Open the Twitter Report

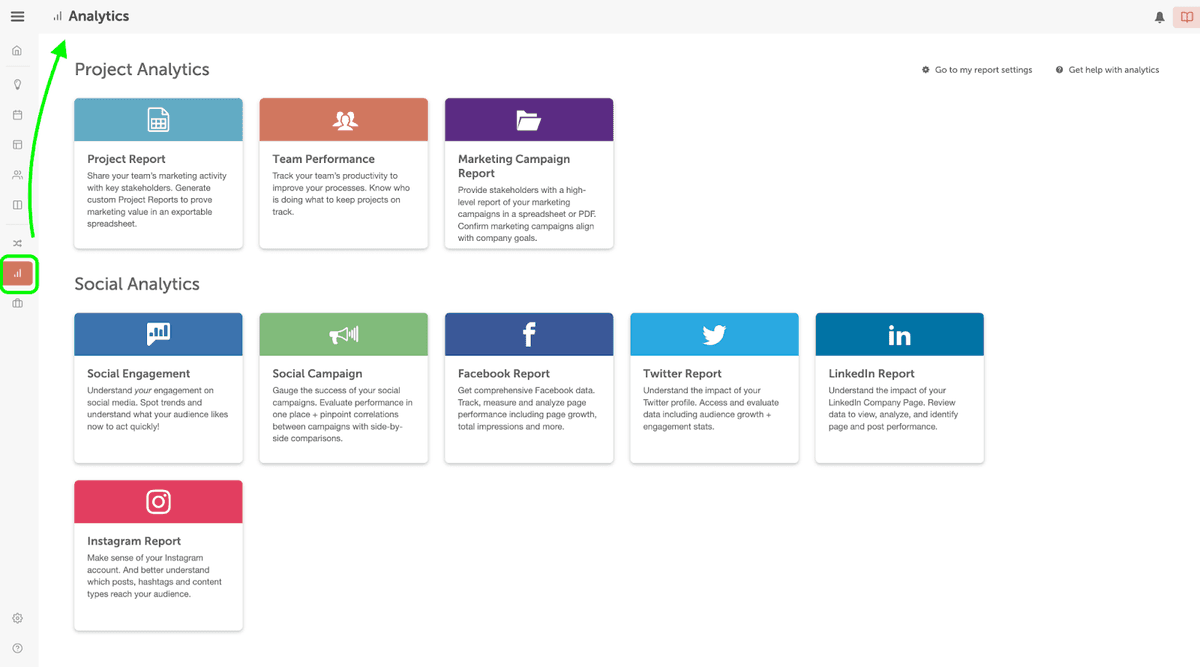[x=713, y=388]
